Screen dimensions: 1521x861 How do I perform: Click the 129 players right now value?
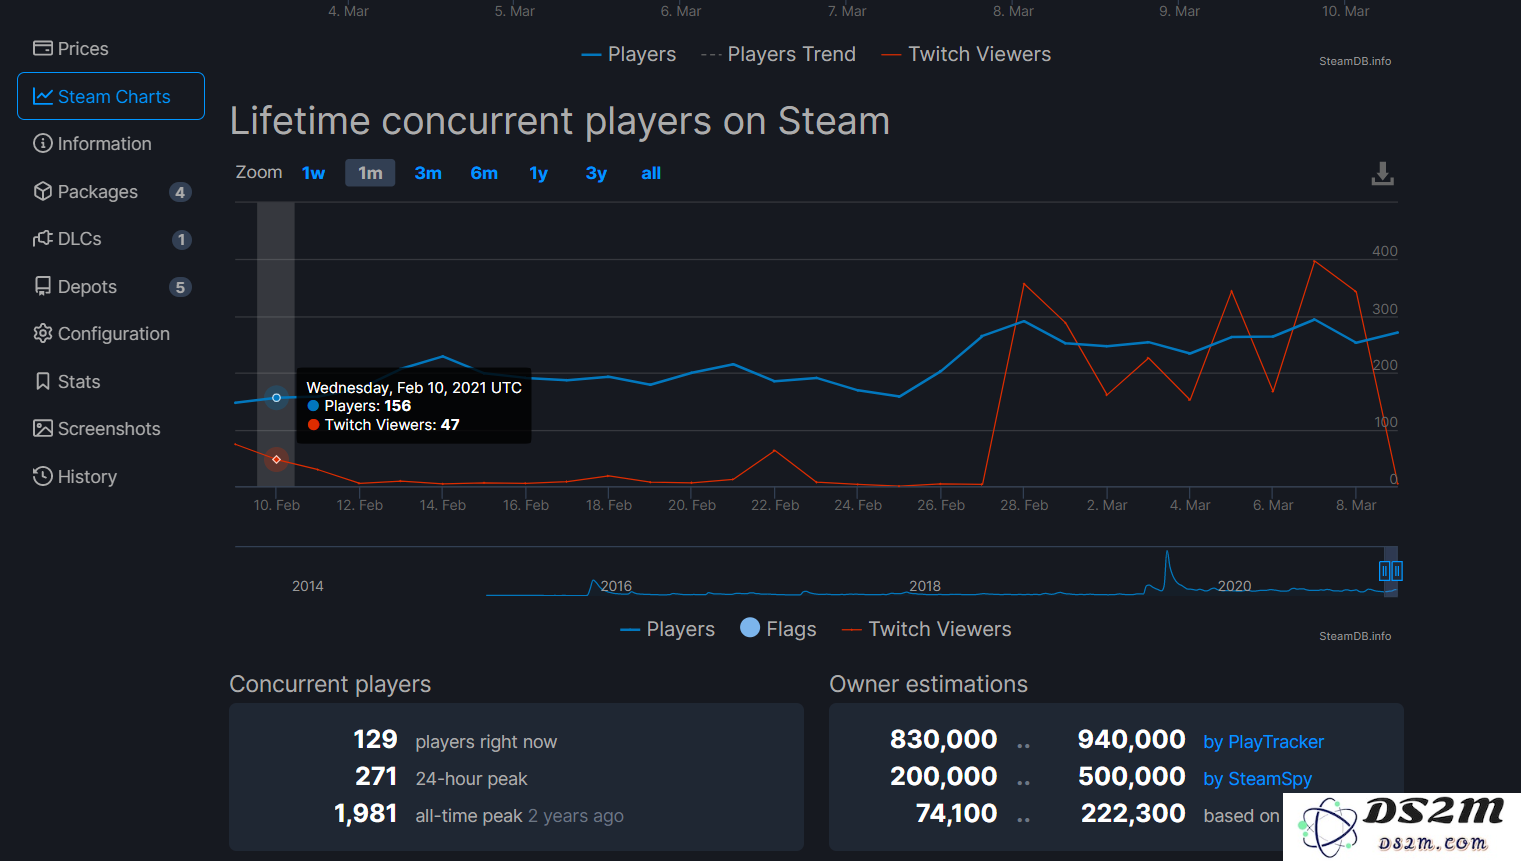375,740
